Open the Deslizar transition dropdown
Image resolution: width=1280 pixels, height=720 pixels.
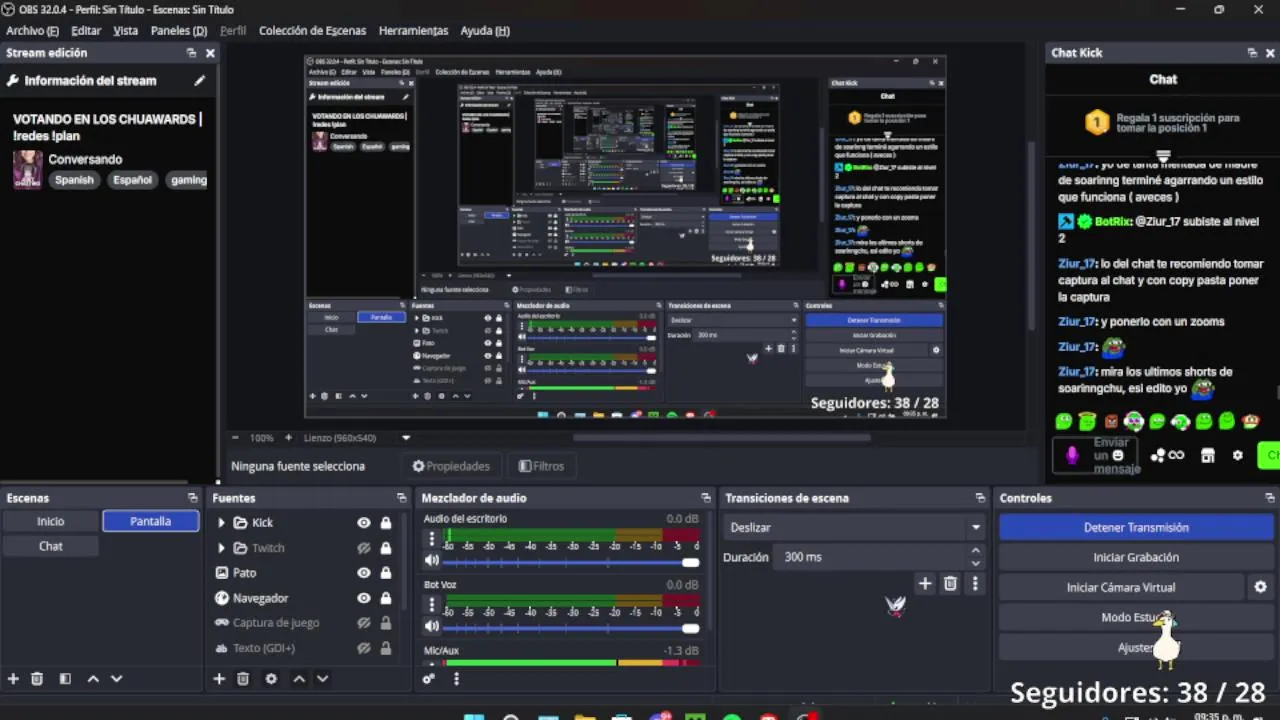pyautogui.click(x=855, y=527)
